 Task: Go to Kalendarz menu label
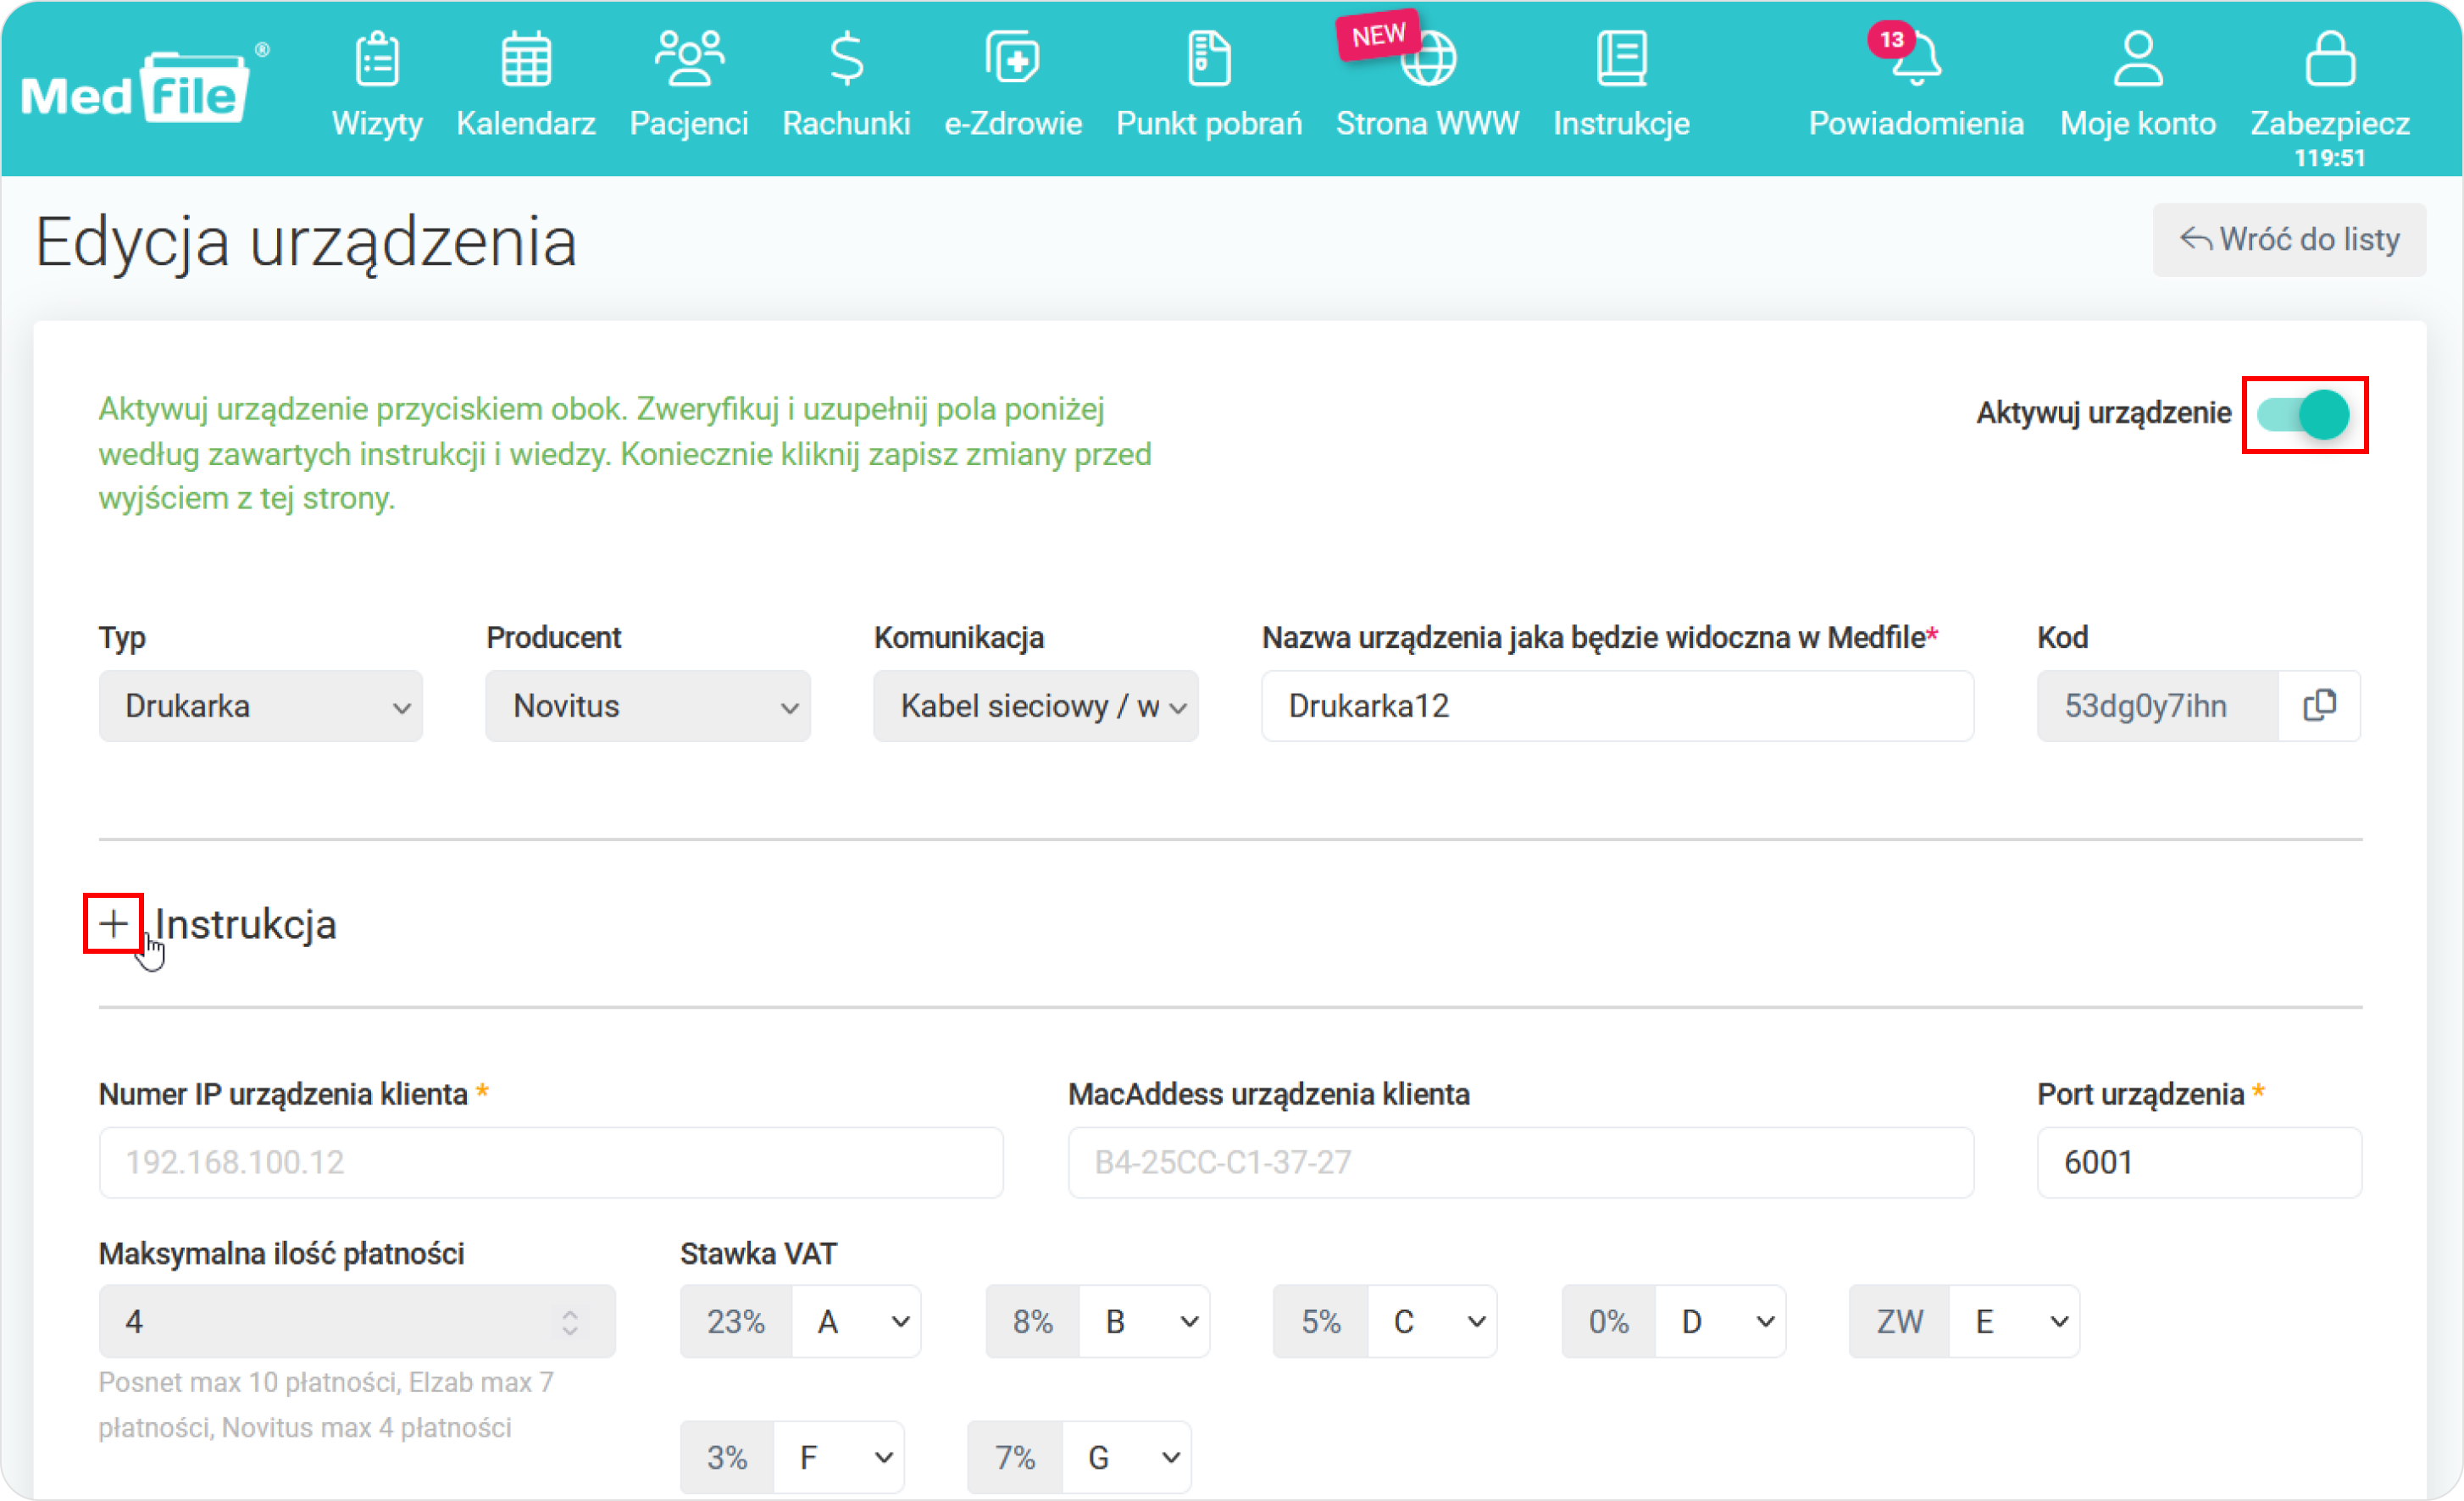[526, 123]
